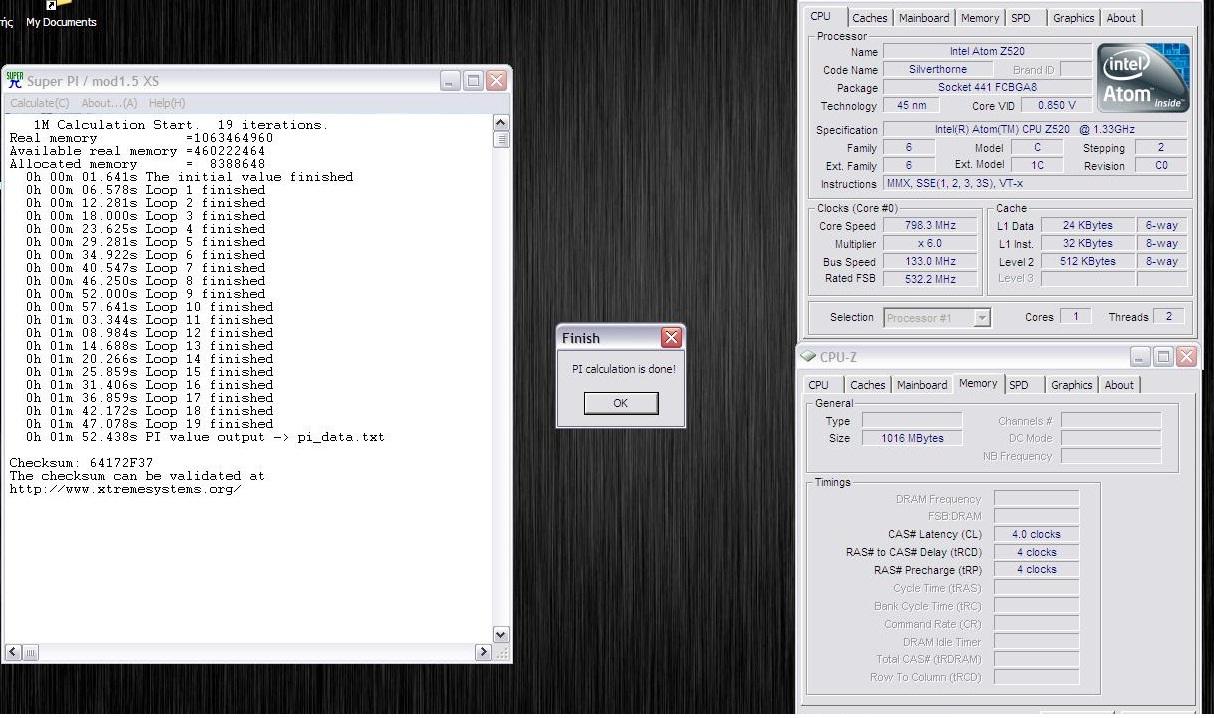Click the pi_data.txt output line
Viewport: 1214px width, 718px height.
pyautogui.click(x=205, y=437)
